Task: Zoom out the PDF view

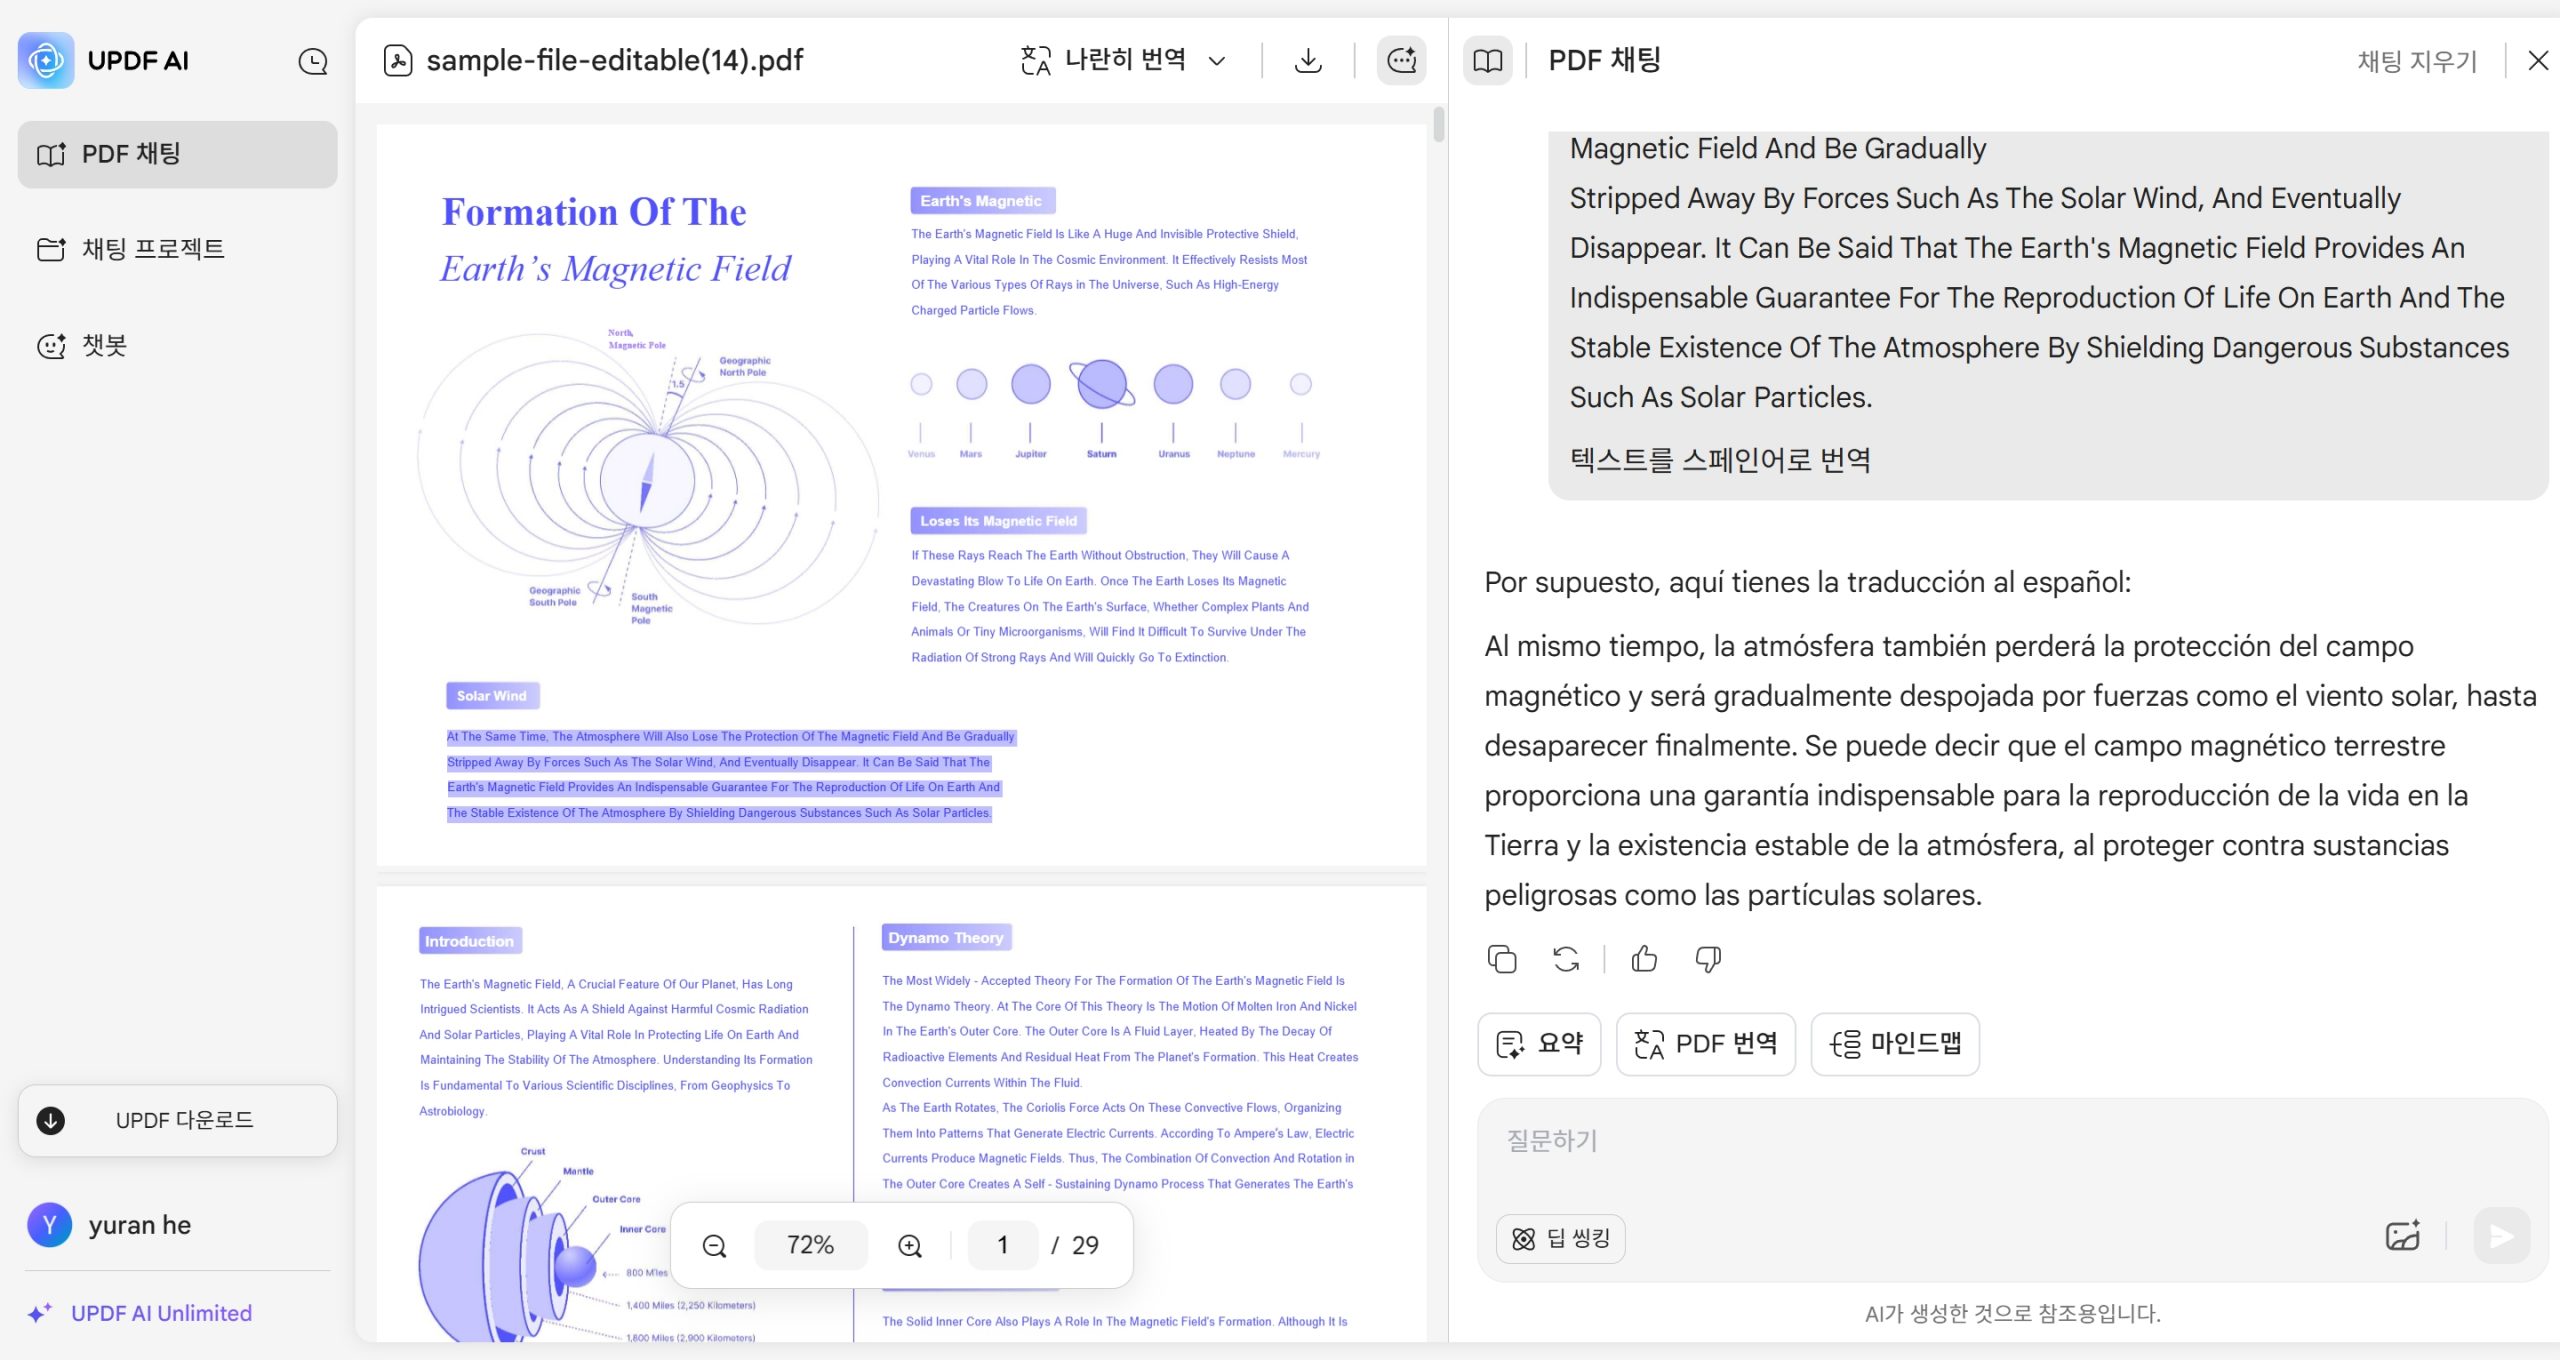Action: 714,1245
